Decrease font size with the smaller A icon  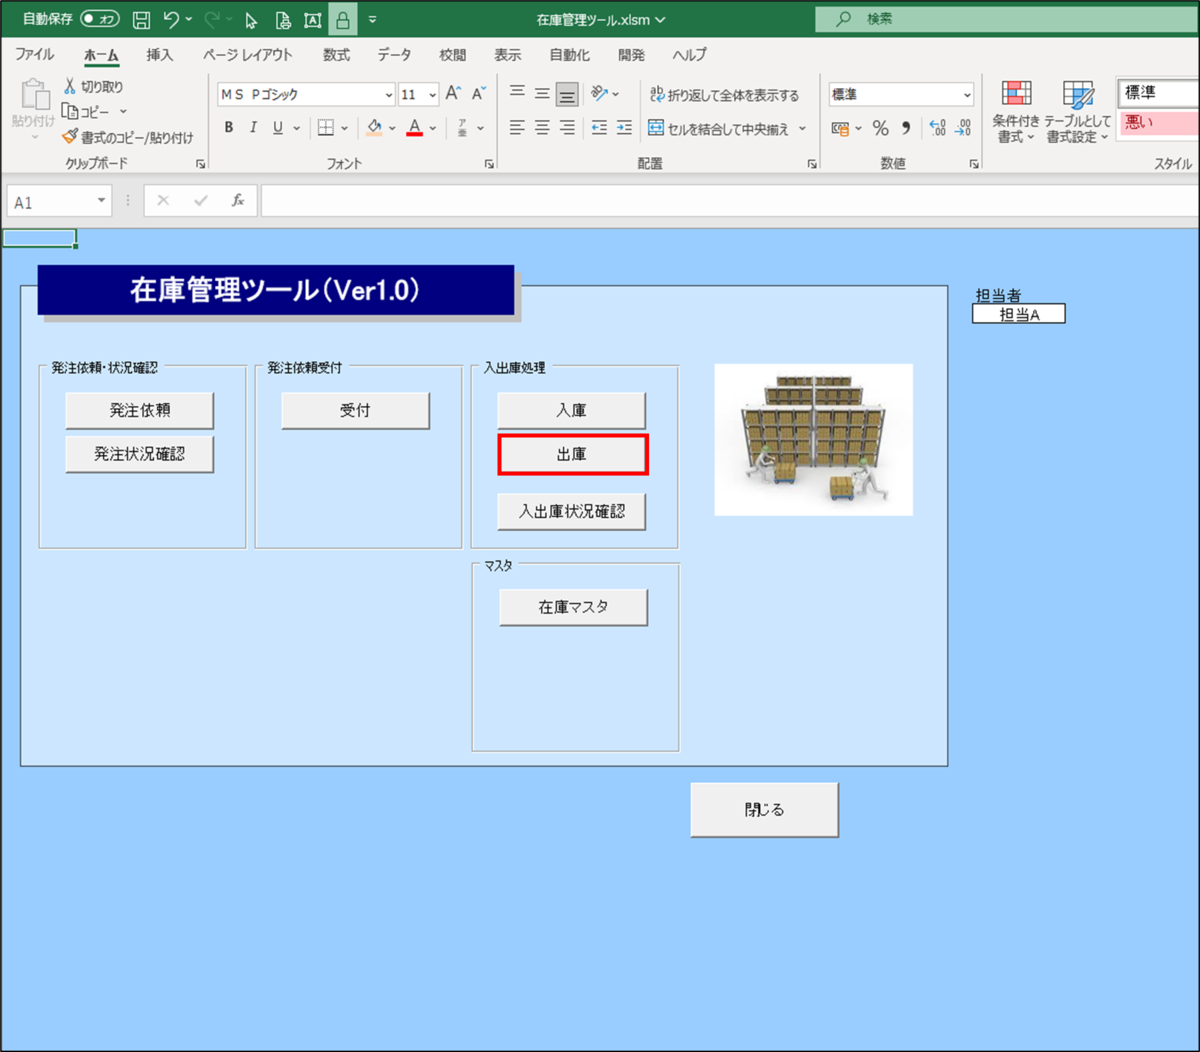pyautogui.click(x=478, y=93)
